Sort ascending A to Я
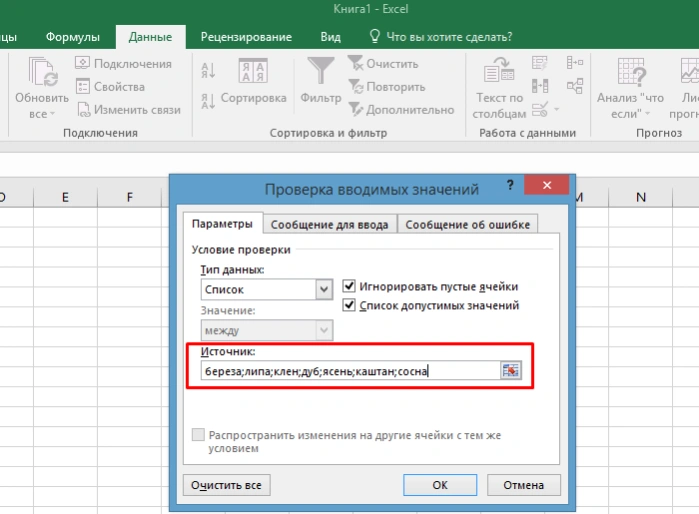Image resolution: width=699 pixels, height=514 pixels. click(x=208, y=70)
